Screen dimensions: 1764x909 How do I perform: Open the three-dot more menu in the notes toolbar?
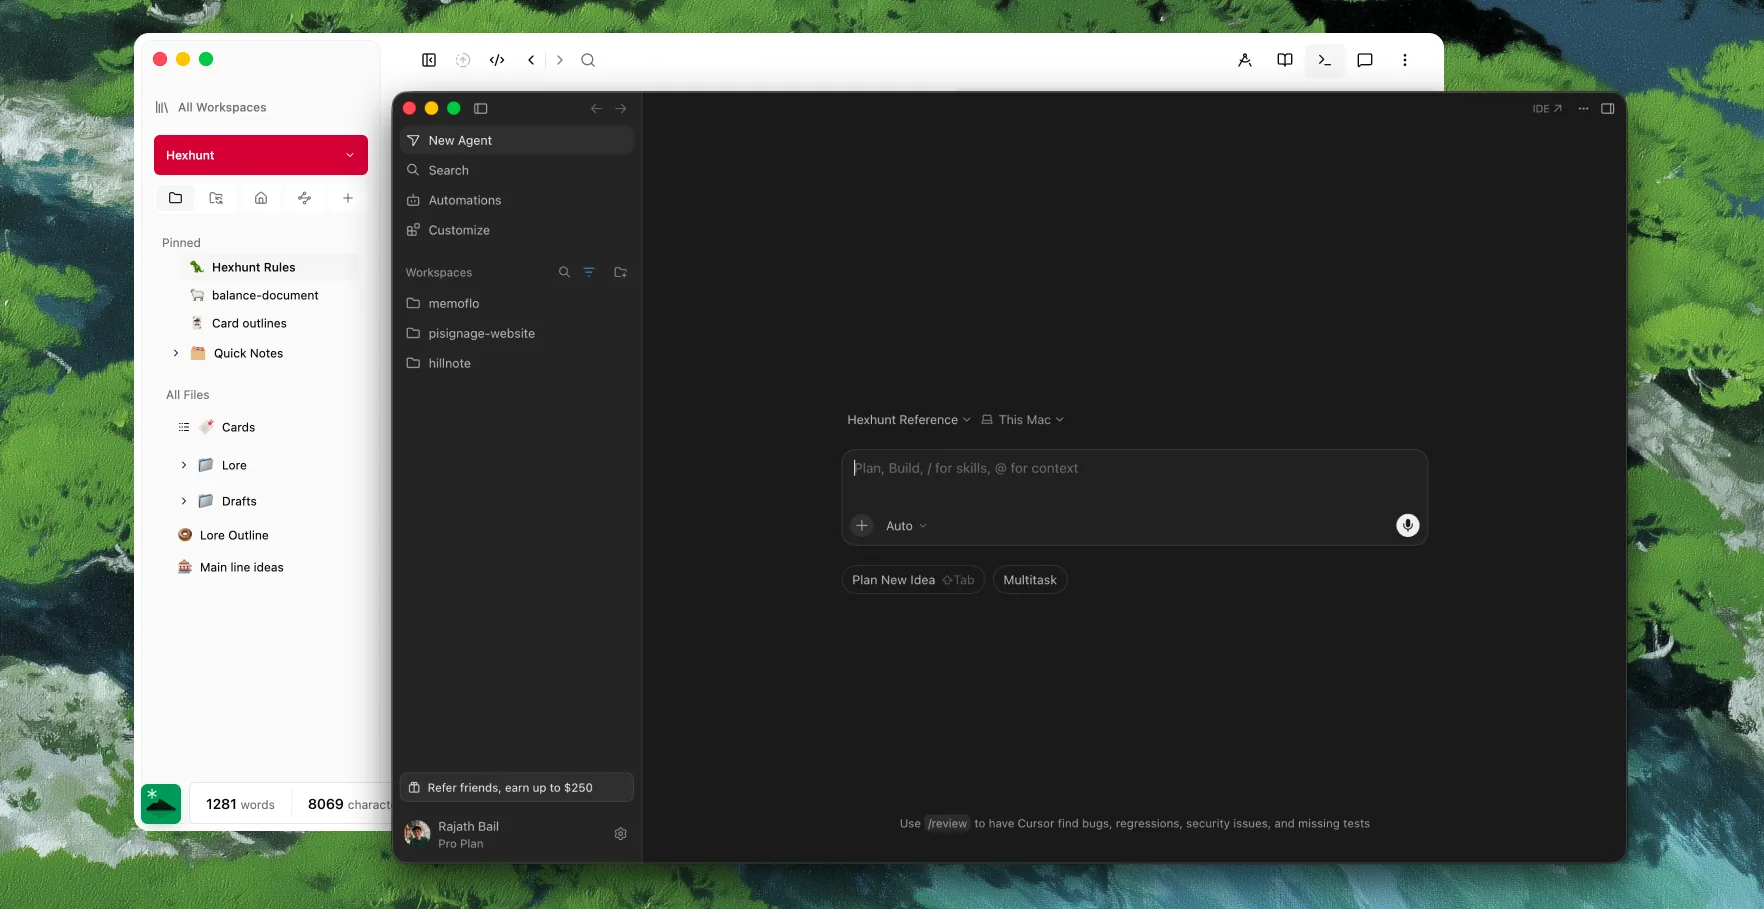(x=1405, y=60)
